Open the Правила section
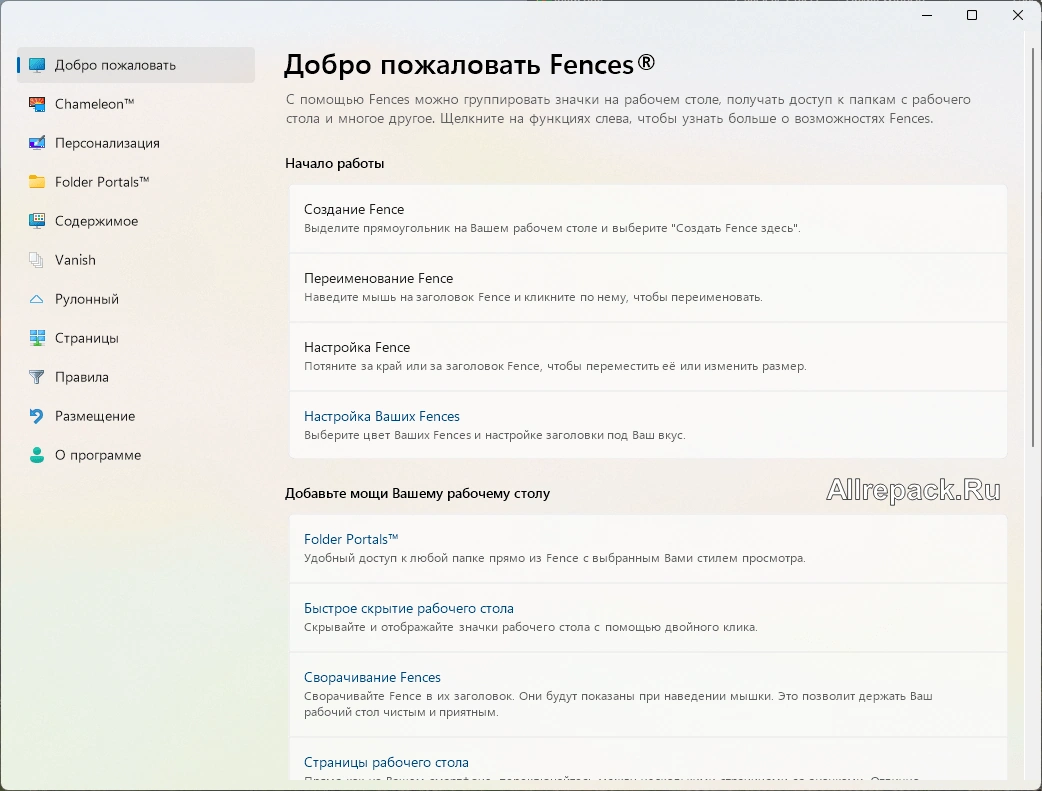This screenshot has height=791, width=1042. coord(136,377)
